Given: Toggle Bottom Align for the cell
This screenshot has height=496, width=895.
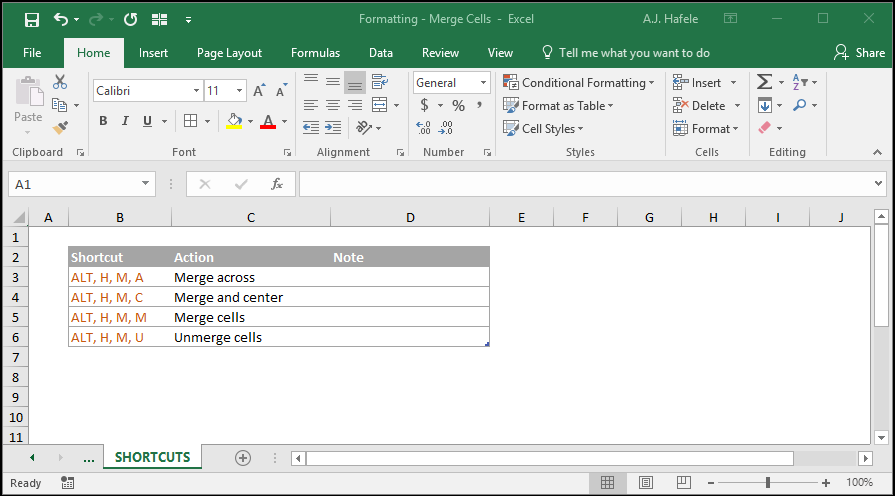Looking at the screenshot, I should [355, 82].
